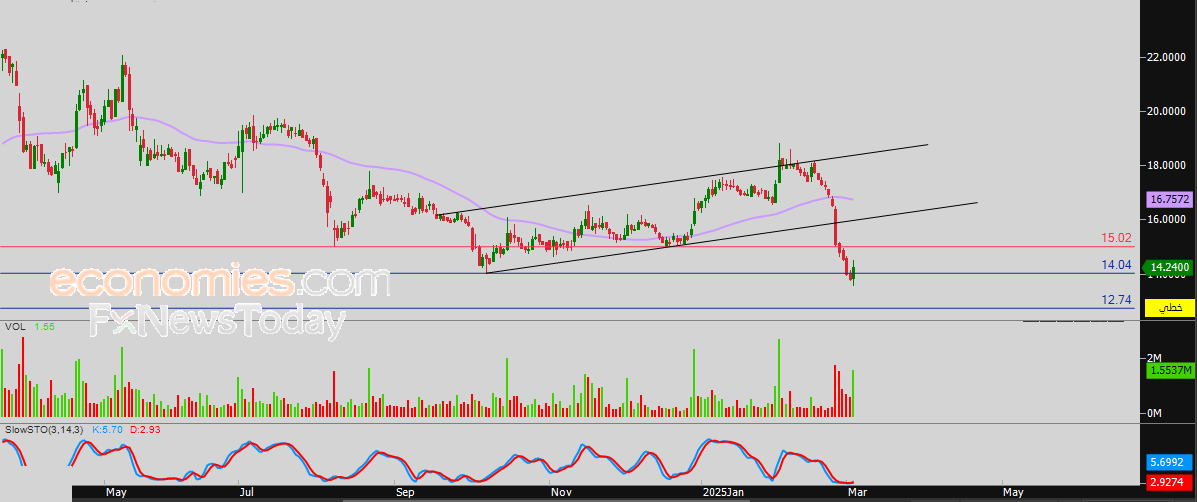Viewport: 1197px width, 502px height.
Task: Select the green 14.2400 current price tag
Action: pyautogui.click(x=1169, y=267)
